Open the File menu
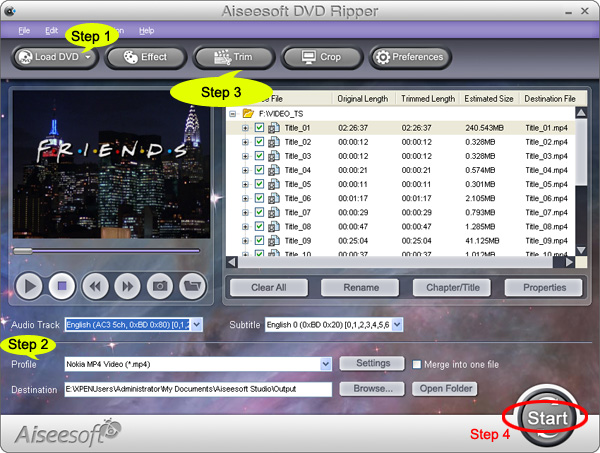 point(24,31)
